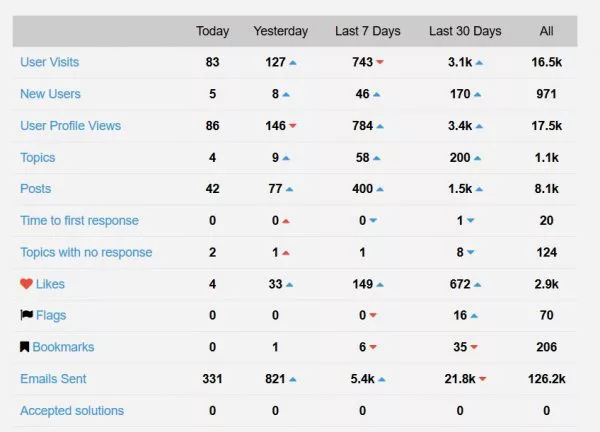Click the Last 7 Days column header
This screenshot has width=600, height=432.
pyautogui.click(x=368, y=31)
